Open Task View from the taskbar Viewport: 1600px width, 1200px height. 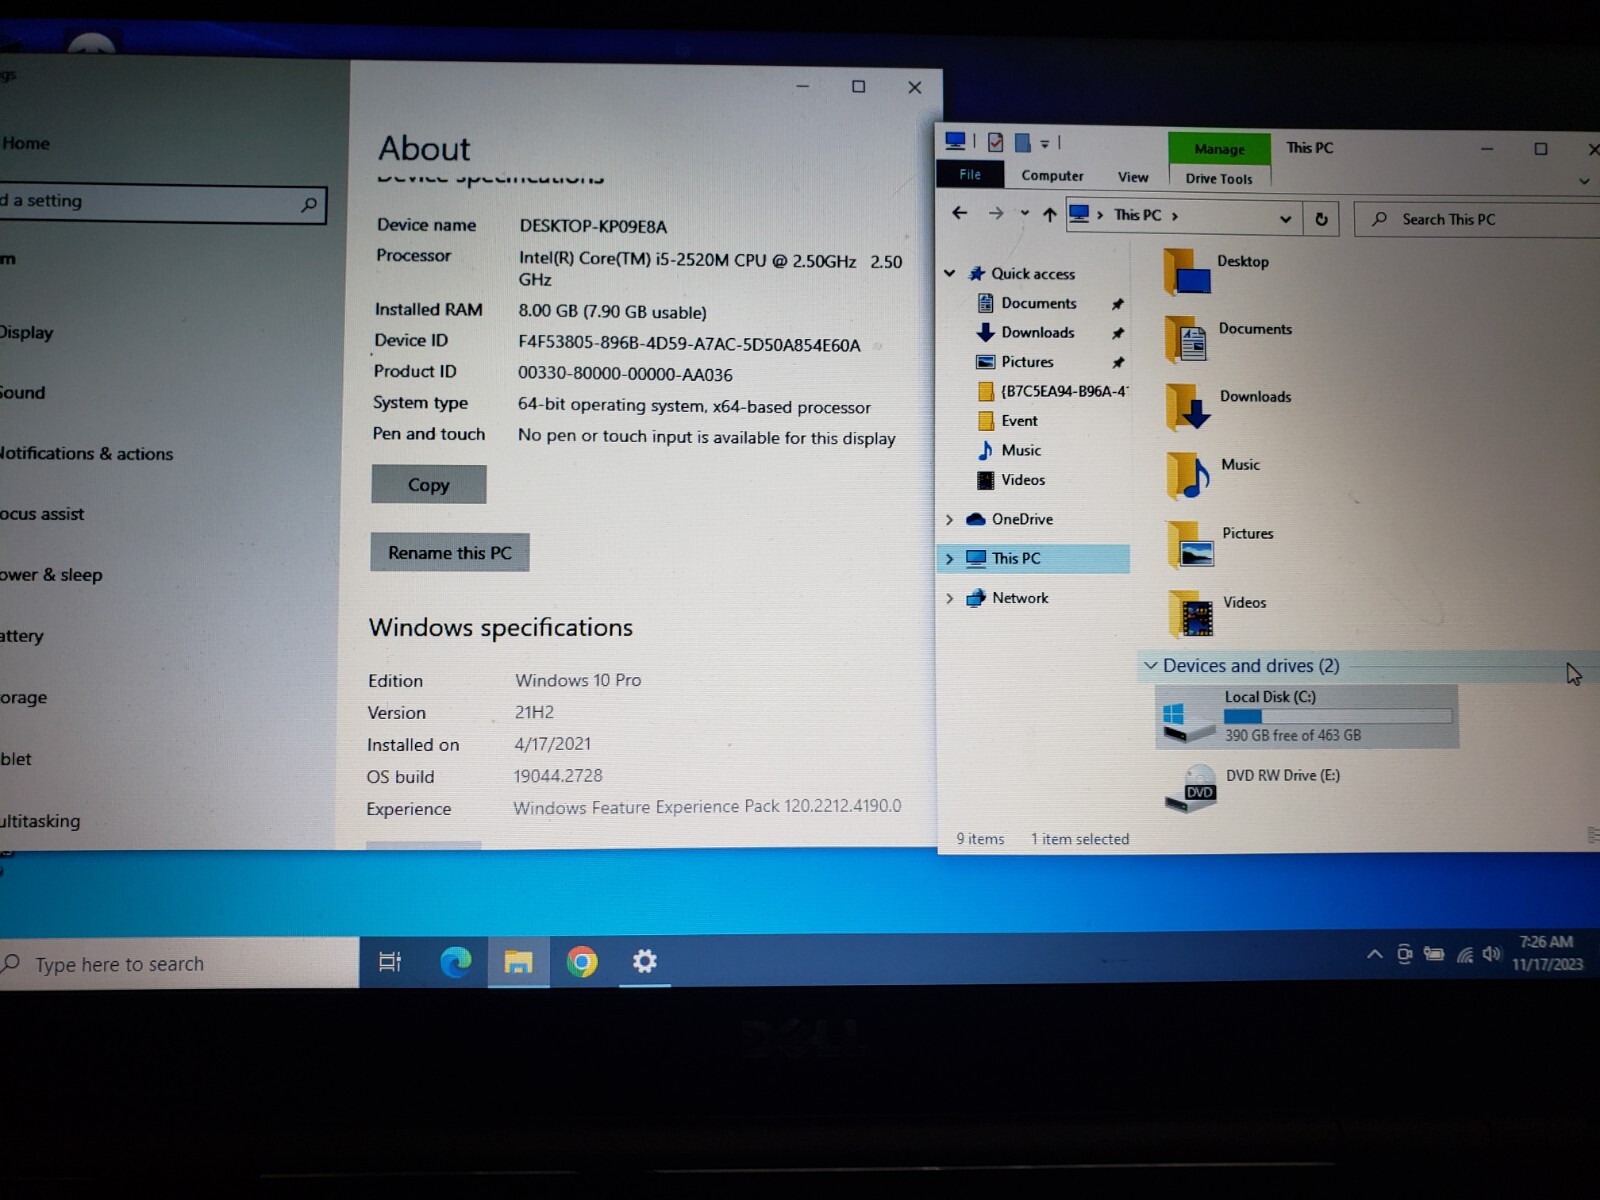390,962
